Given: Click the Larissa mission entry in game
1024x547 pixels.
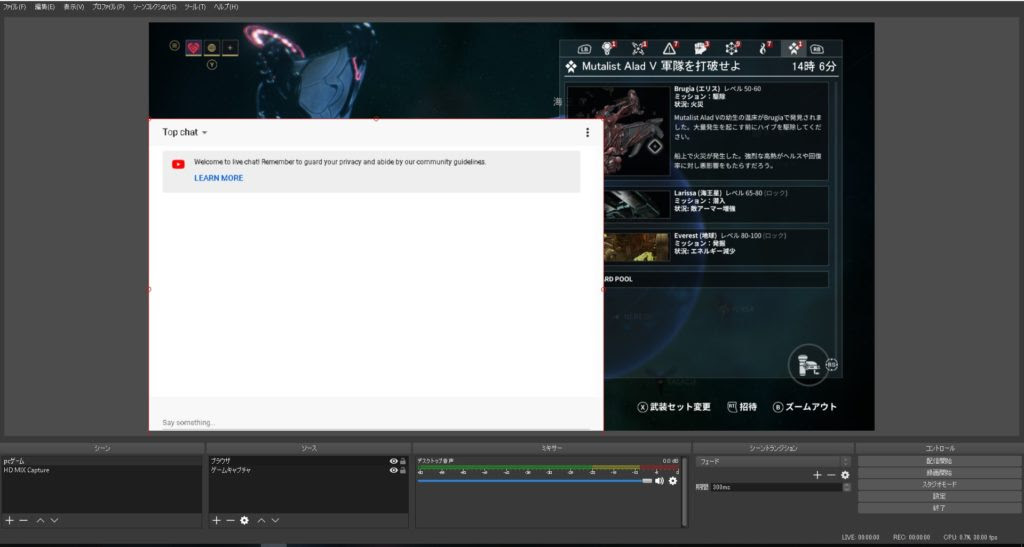Looking at the screenshot, I should (x=715, y=204).
